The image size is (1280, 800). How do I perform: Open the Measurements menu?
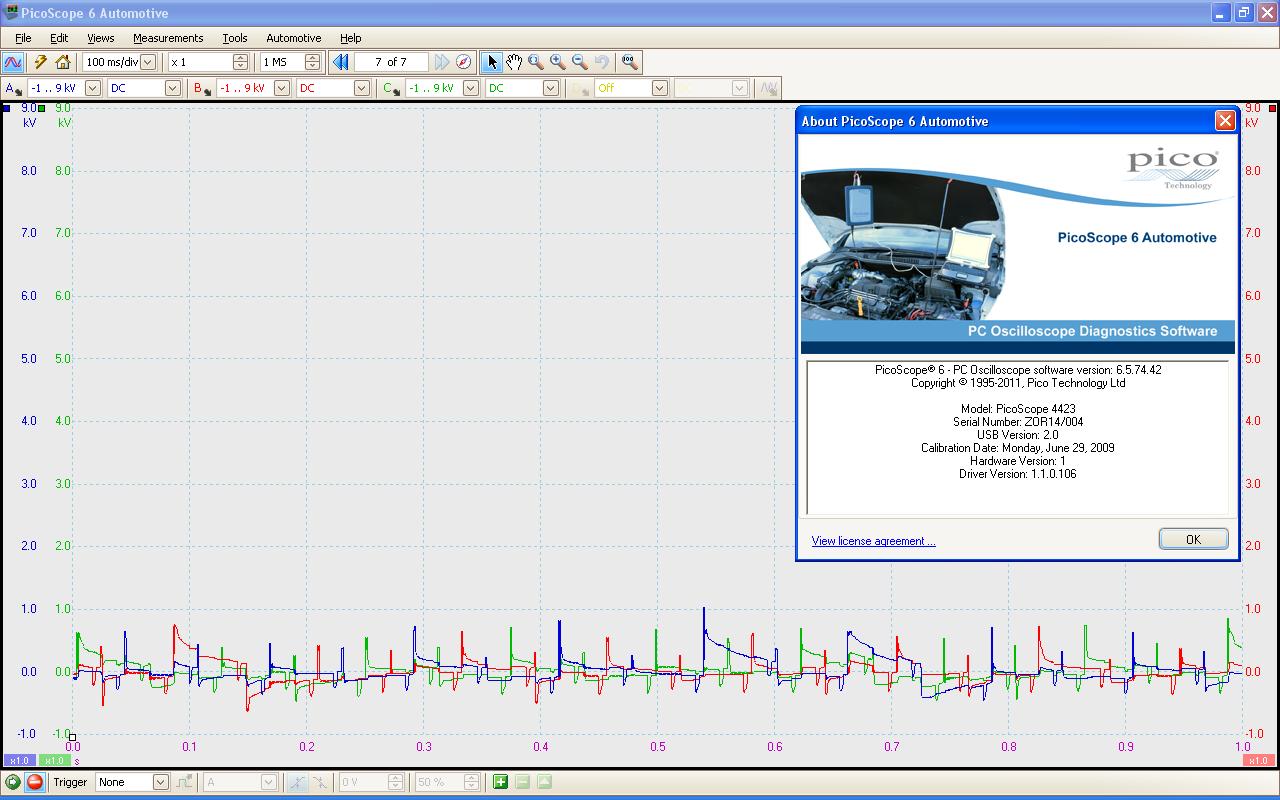(x=168, y=38)
